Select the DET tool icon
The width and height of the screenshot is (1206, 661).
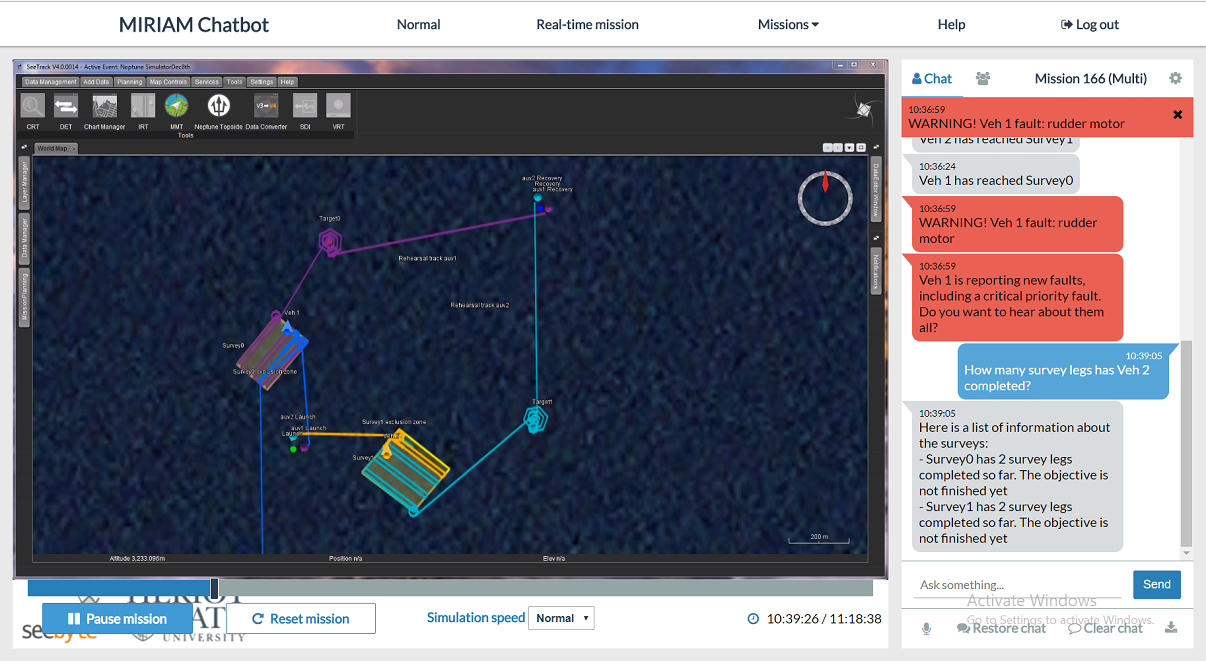66,107
